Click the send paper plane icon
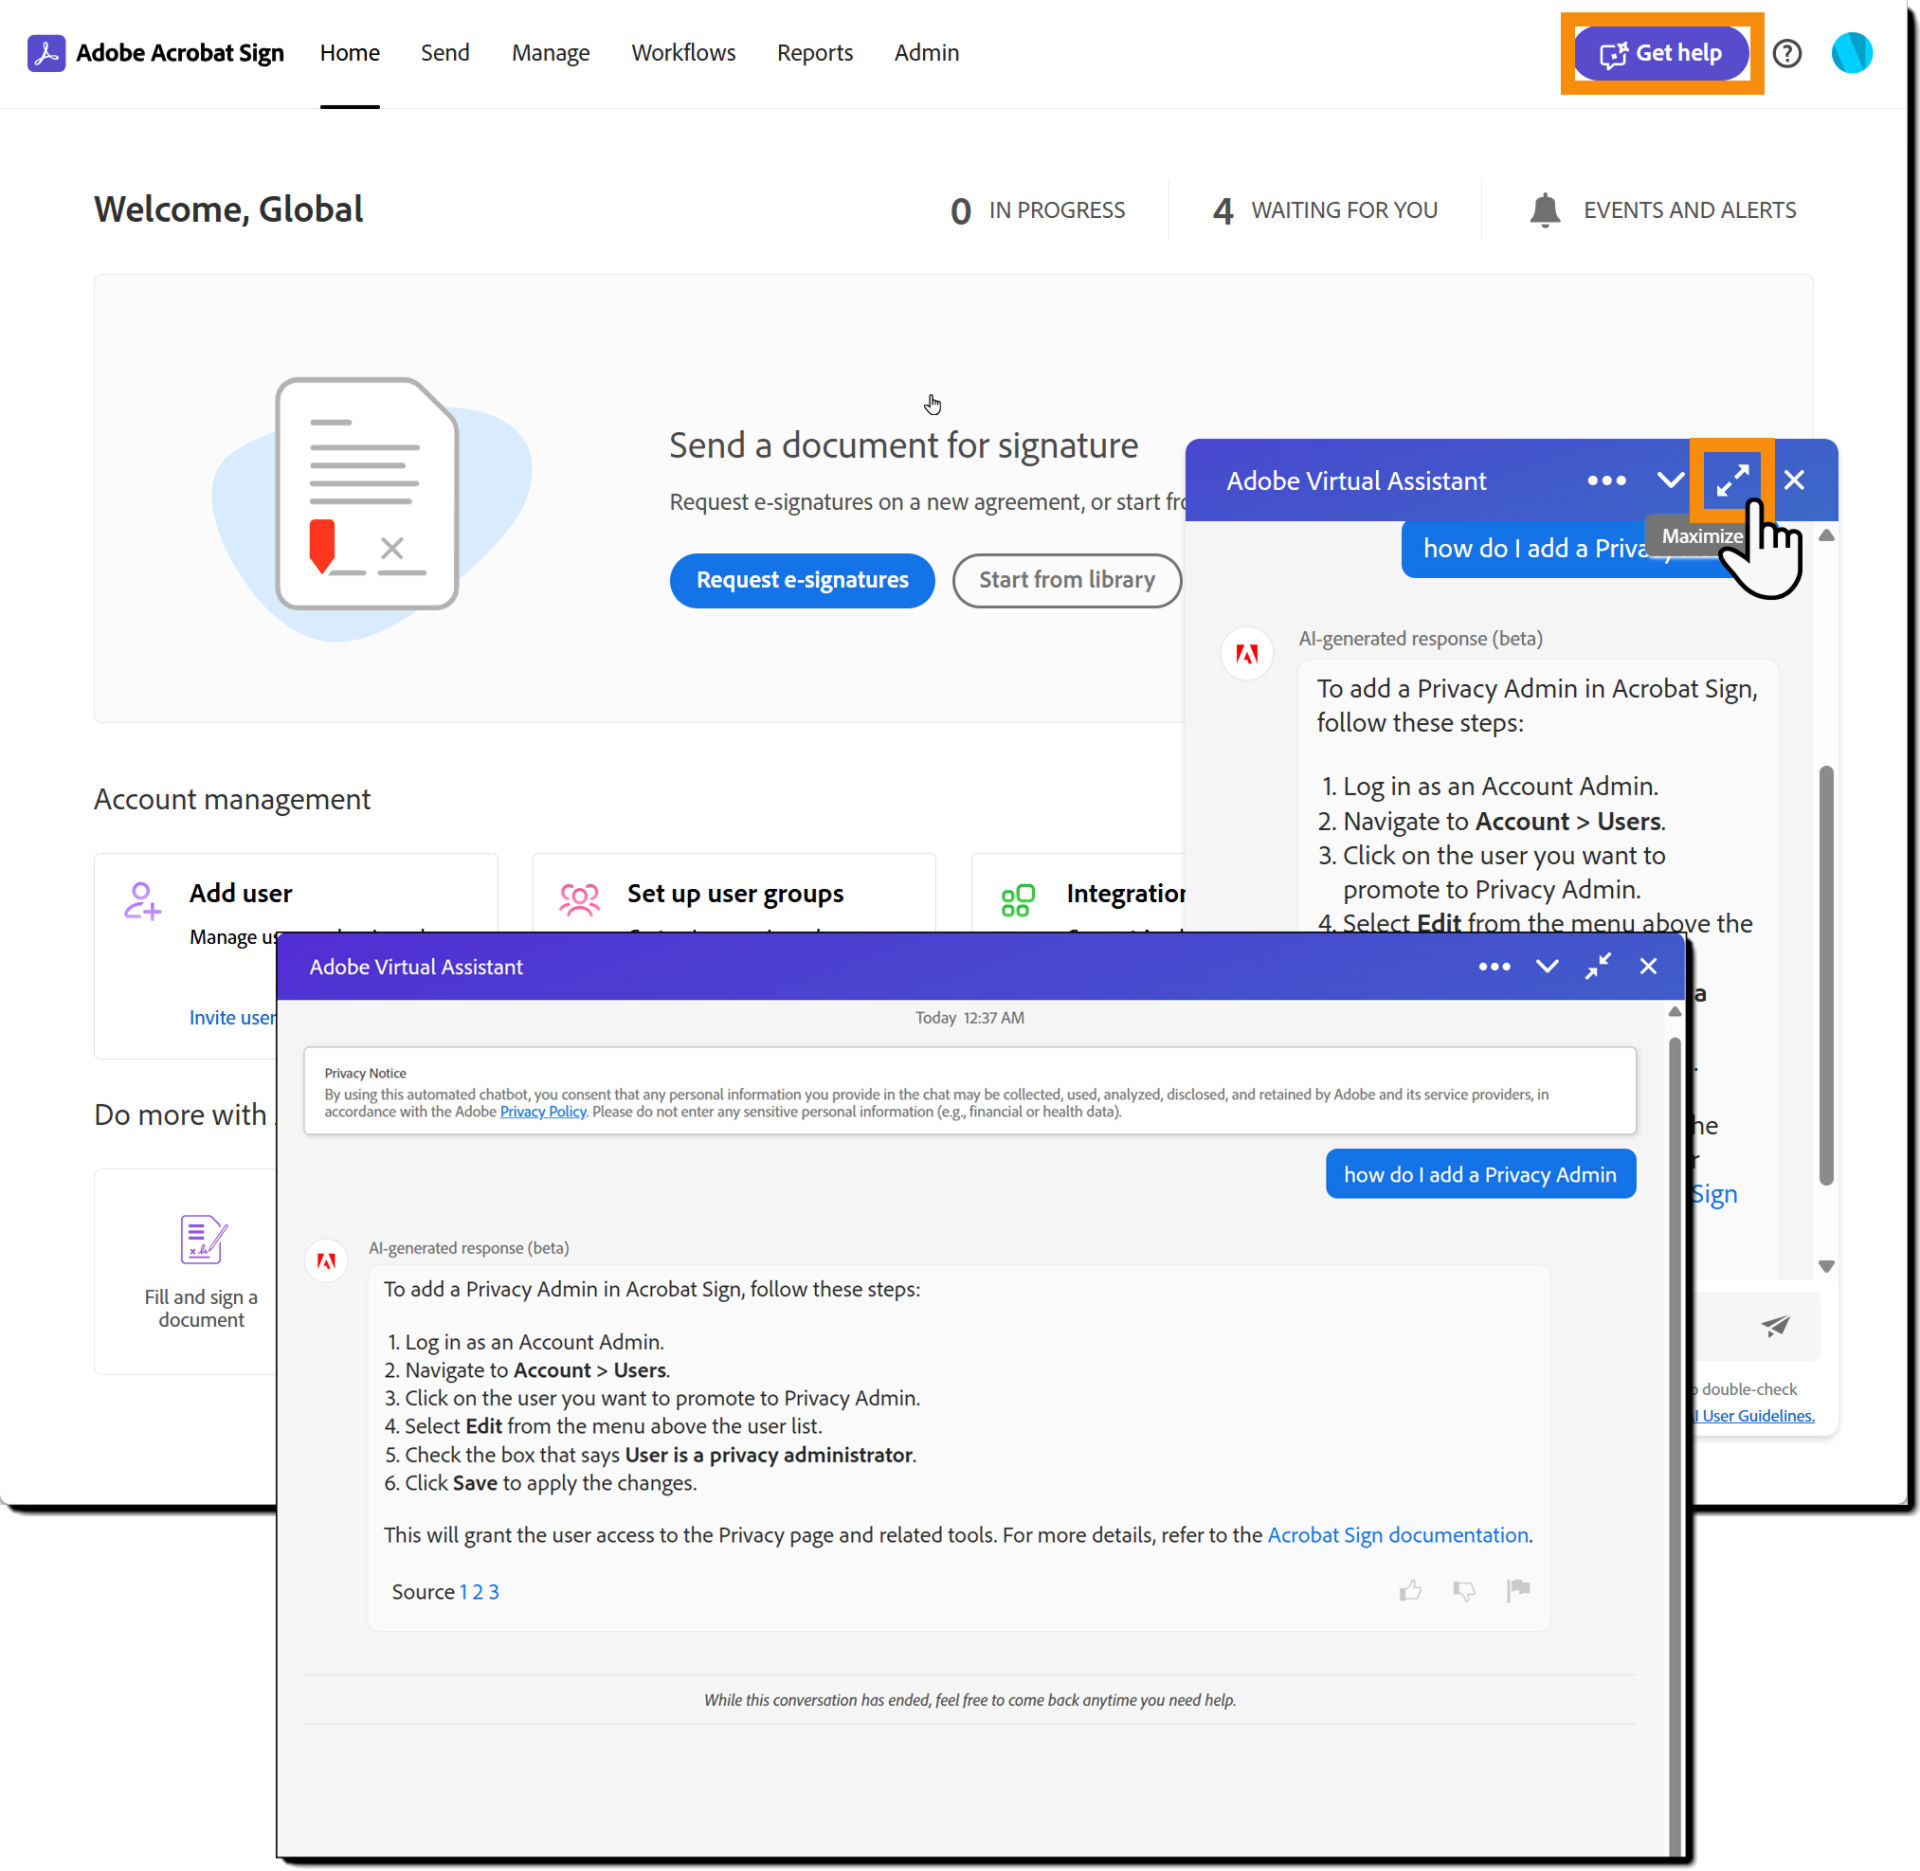Viewport: 1920px width, 1871px height. [x=1775, y=1326]
